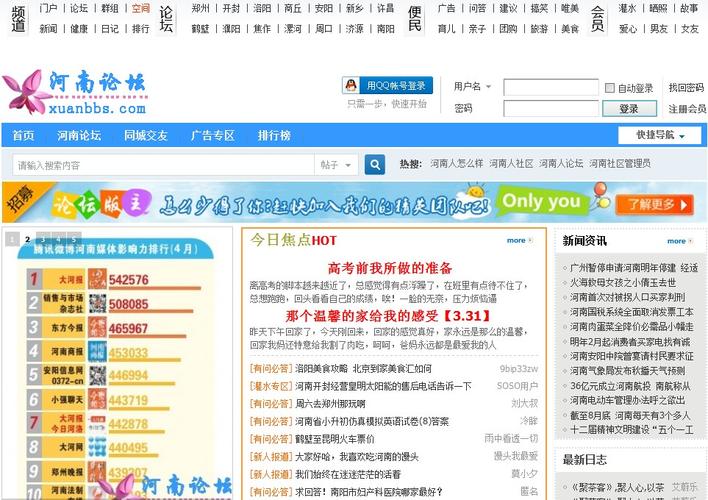Open the 排行榜 nav tab
708x500 pixels.
274,136
